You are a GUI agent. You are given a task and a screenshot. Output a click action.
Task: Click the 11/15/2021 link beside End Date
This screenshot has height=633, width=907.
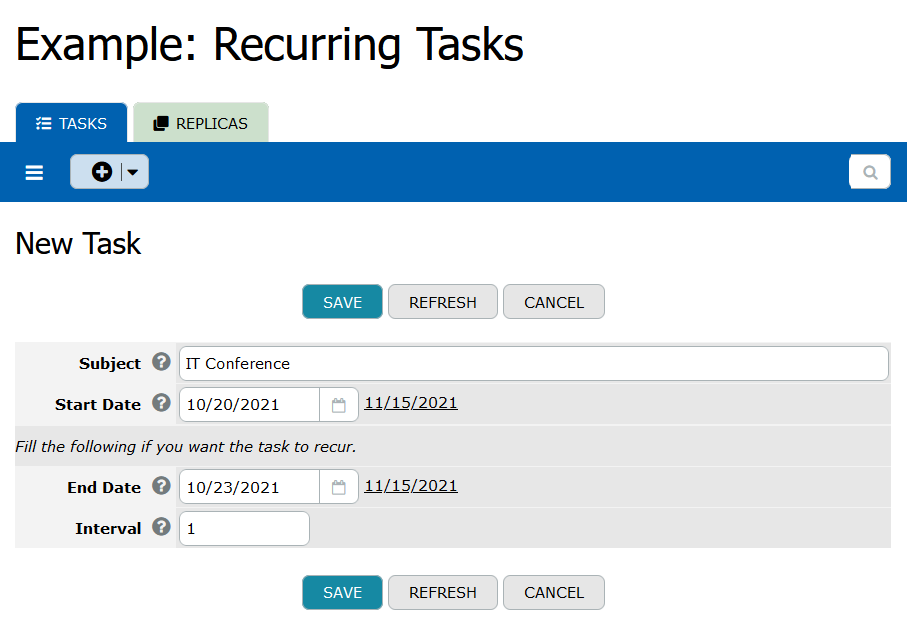pos(411,486)
